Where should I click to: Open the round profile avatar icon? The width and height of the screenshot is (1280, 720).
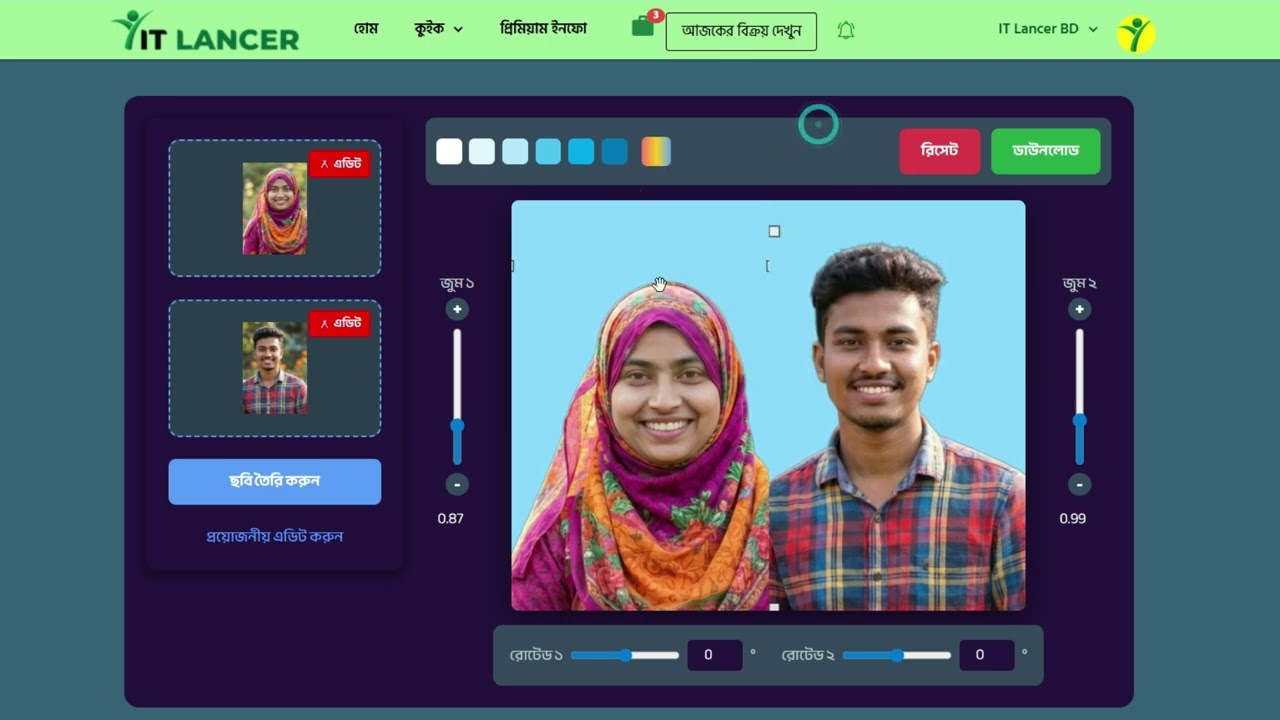pos(1136,34)
